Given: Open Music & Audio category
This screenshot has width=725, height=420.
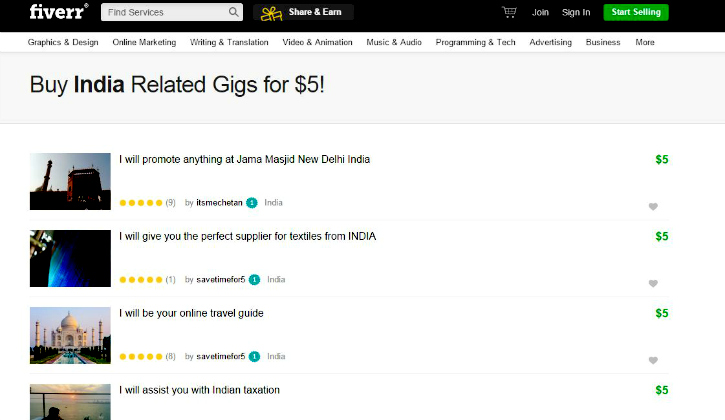Looking at the screenshot, I should (394, 42).
